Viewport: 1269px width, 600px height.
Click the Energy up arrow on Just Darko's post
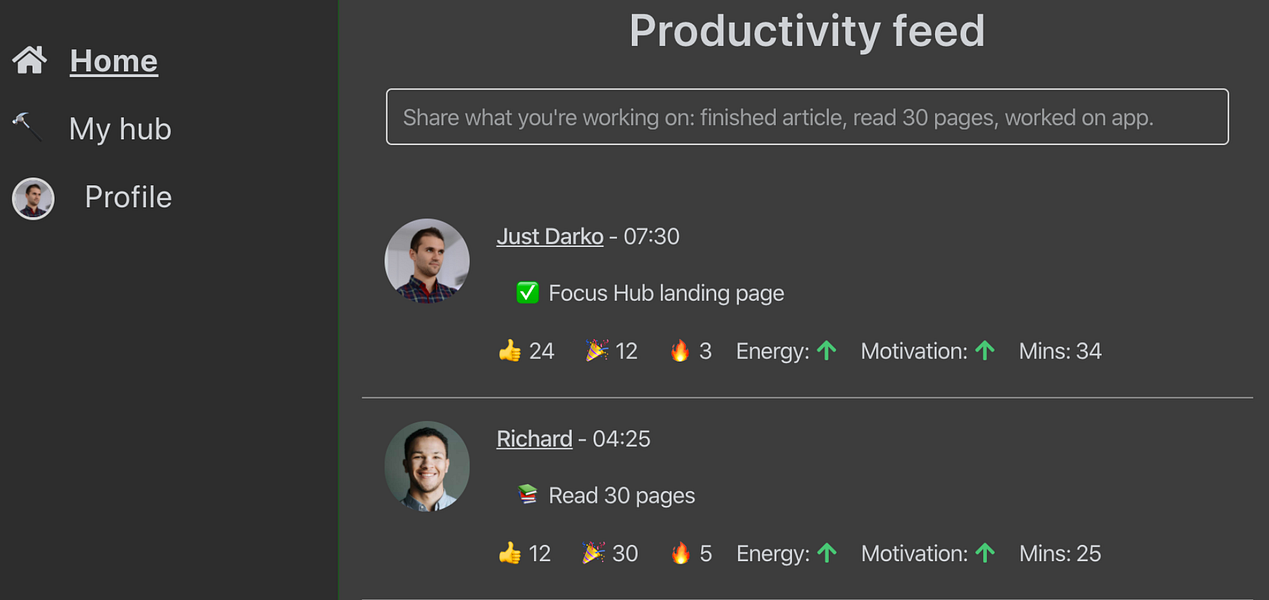tap(826, 349)
